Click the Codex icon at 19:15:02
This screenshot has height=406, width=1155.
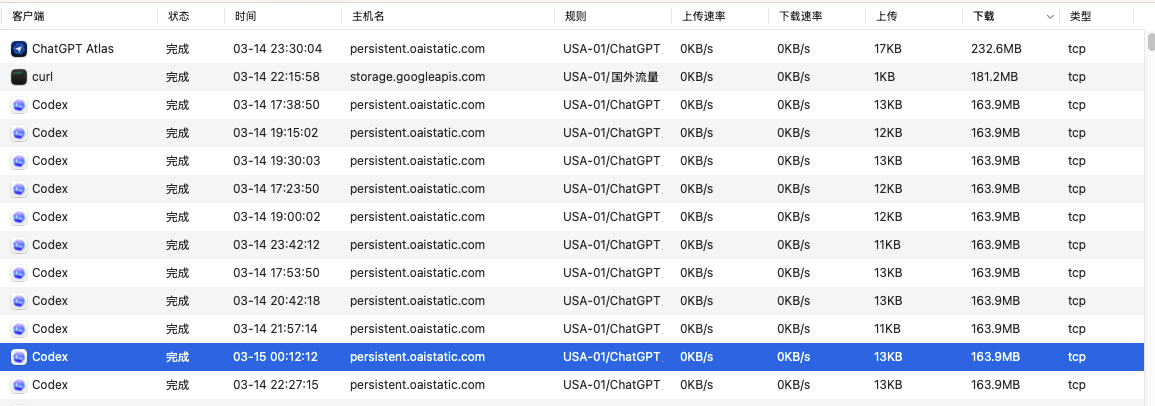19,132
